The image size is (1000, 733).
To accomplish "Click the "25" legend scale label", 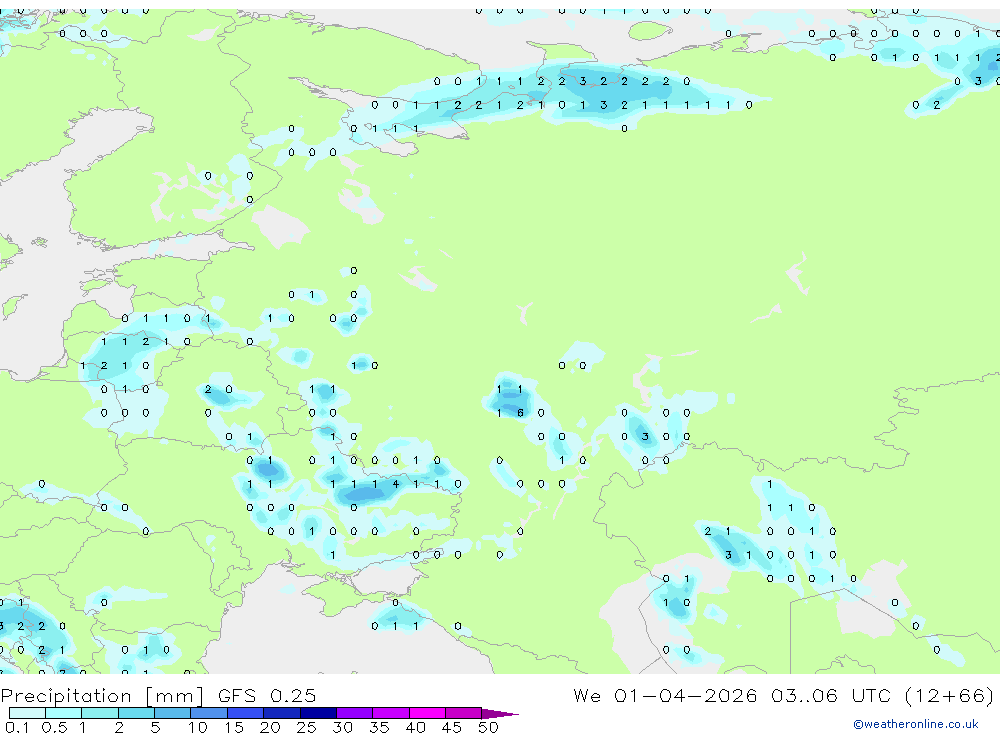I will click(x=306, y=727).
